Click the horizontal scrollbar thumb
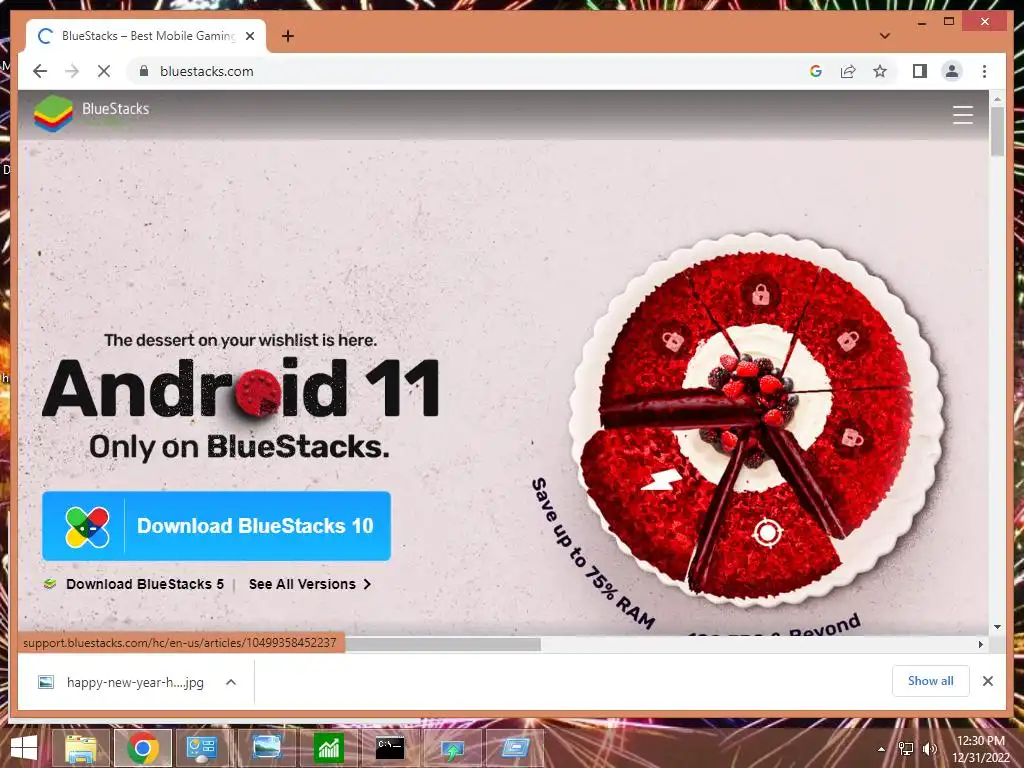This screenshot has width=1024, height=768. pos(443,644)
